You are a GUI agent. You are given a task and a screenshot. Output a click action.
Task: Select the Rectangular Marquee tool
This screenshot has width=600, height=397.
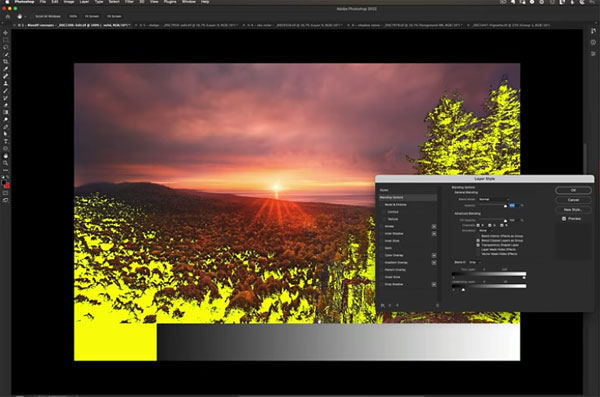click(5, 40)
